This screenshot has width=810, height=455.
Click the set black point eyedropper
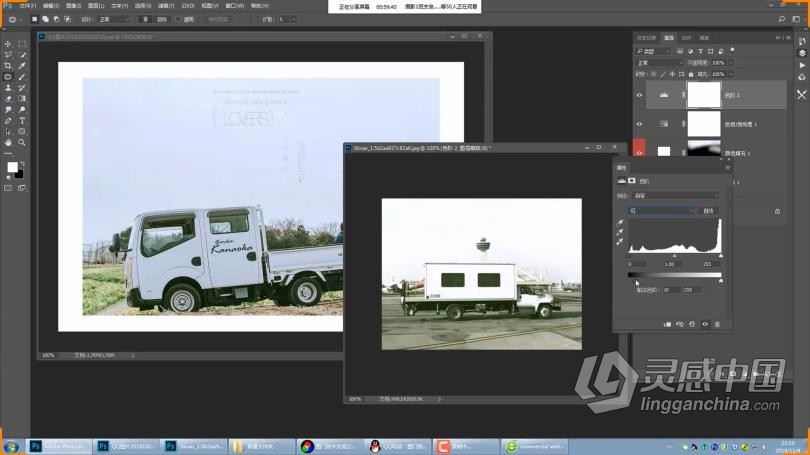click(620, 223)
